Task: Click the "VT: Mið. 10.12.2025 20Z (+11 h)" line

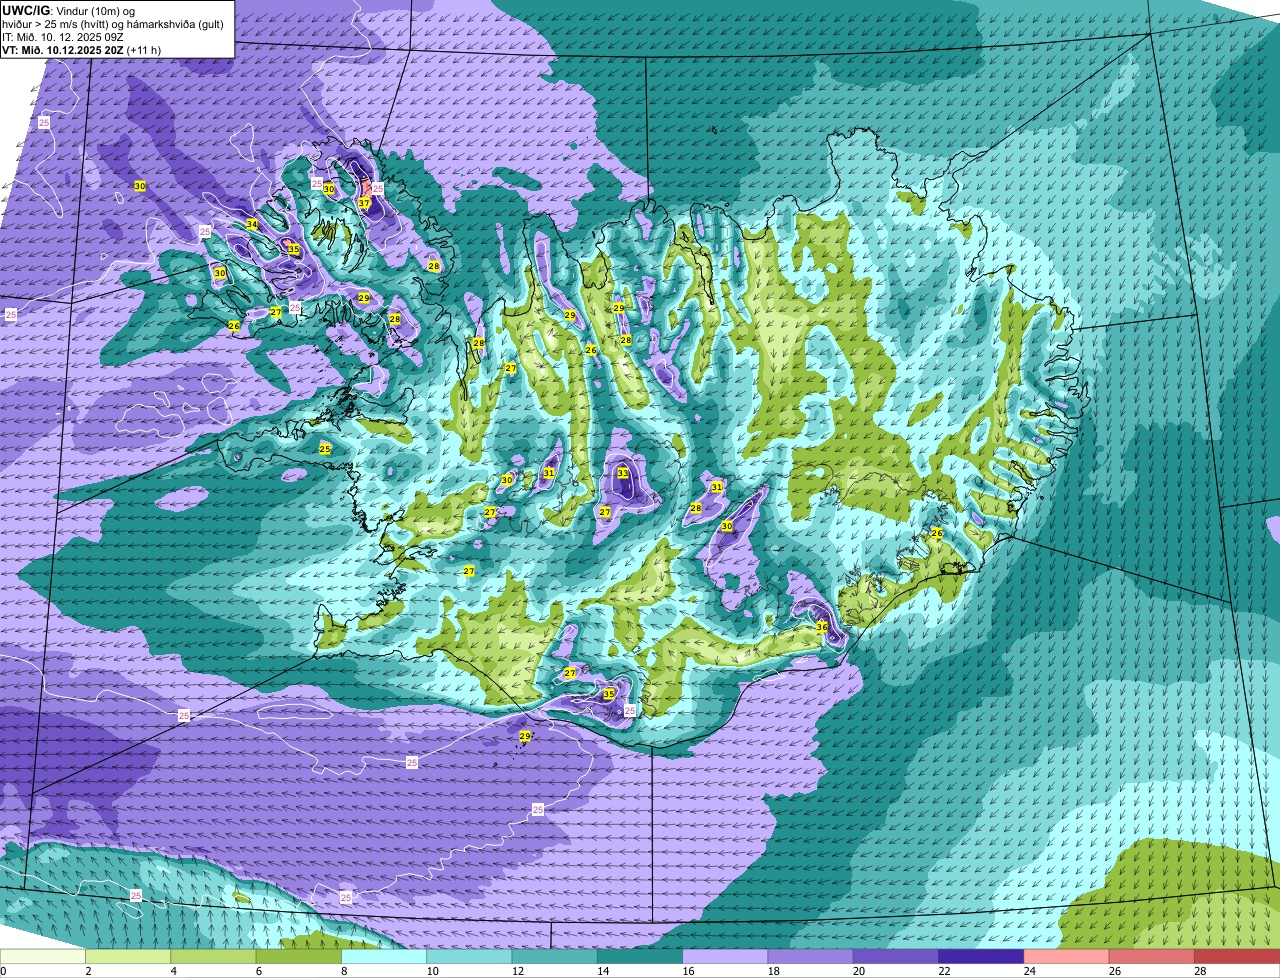Action: click(82, 49)
